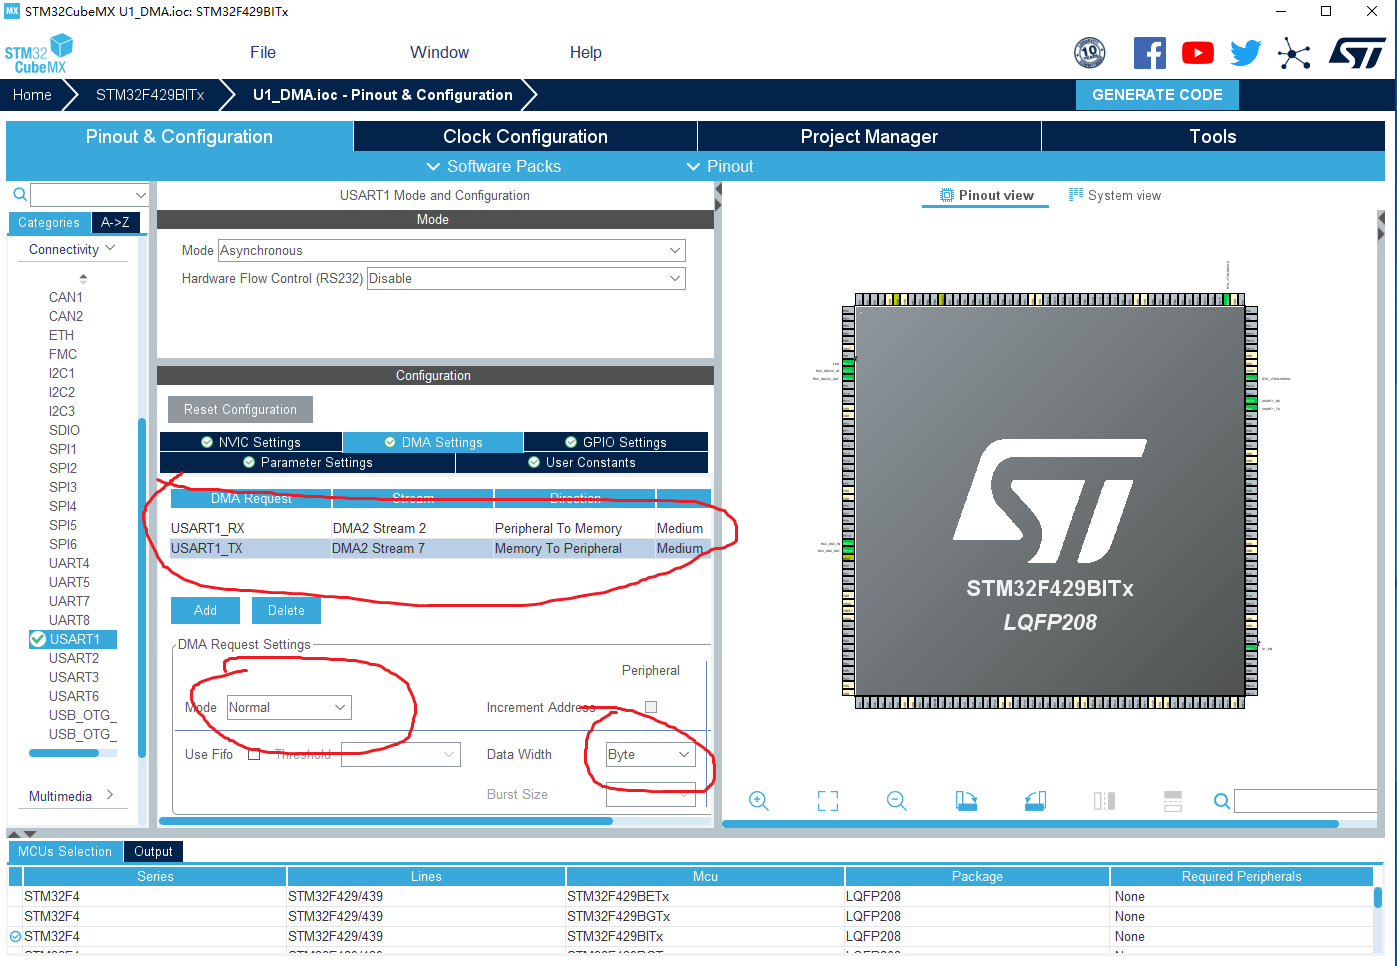The height and width of the screenshot is (966, 1397).
Task: Rotate the chip view clockwise
Action: click(965, 801)
